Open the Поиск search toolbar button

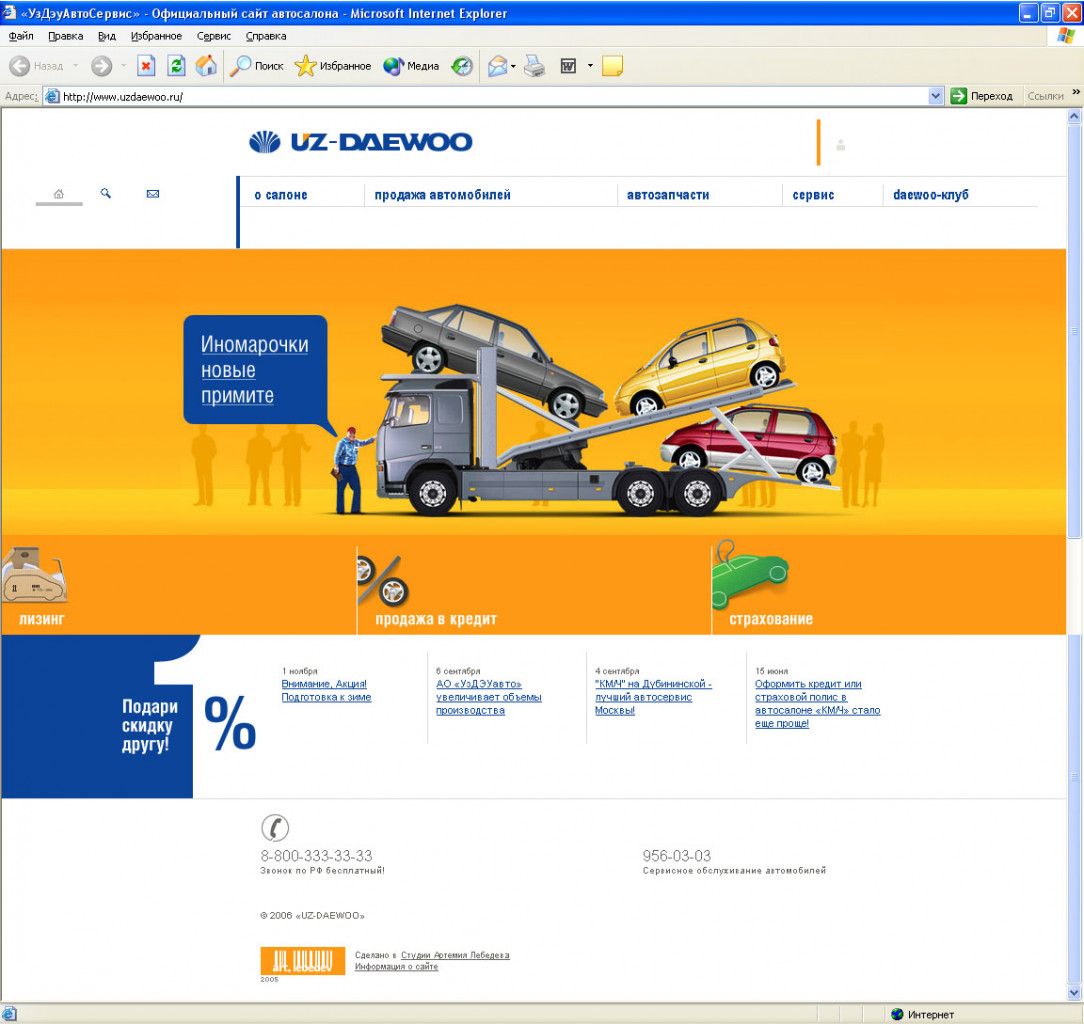[x=256, y=66]
